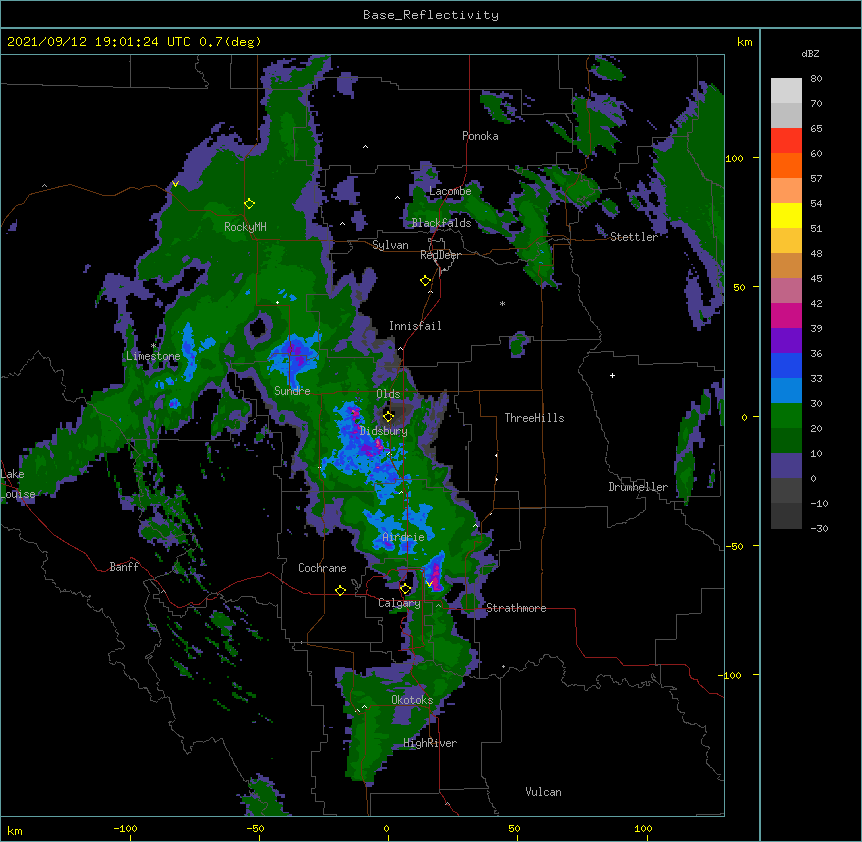This screenshot has width=862, height=842.
Task: Click the 80 value at legend top
Action: click(x=816, y=79)
